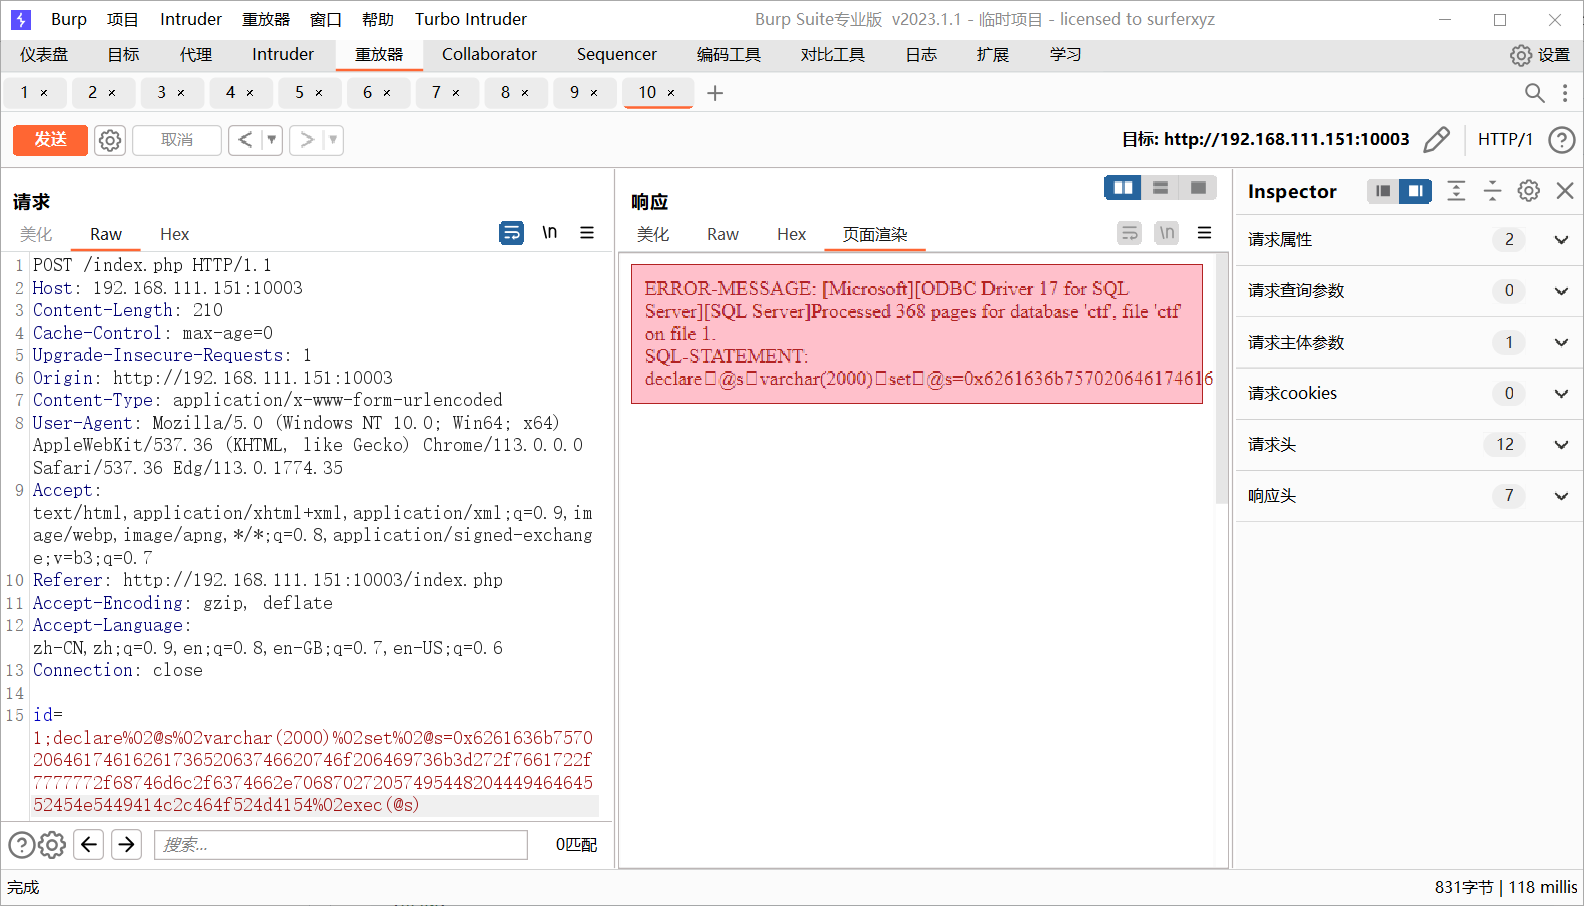Dock Inspector to the left side
The height and width of the screenshot is (906, 1584).
pos(1383,191)
